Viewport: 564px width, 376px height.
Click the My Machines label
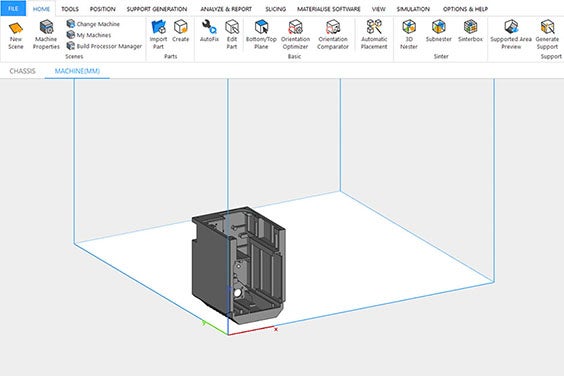[x=94, y=35]
